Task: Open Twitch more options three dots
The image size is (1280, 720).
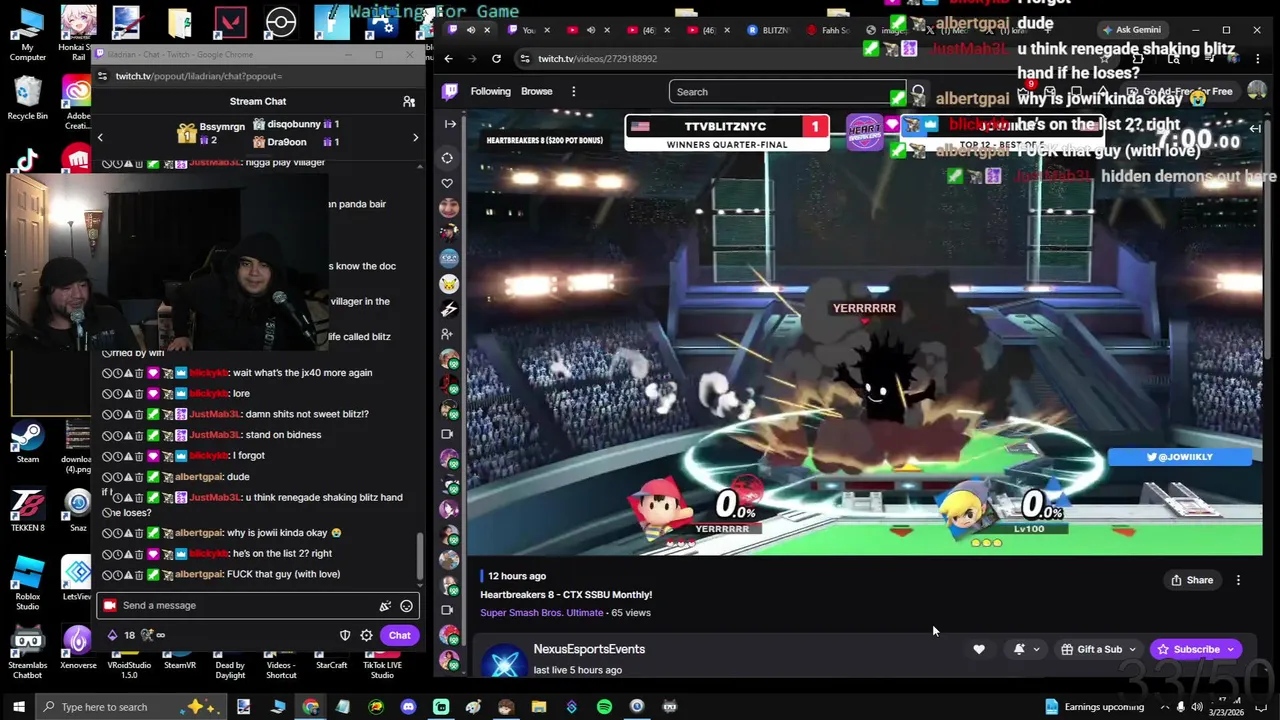Action: [x=573, y=91]
